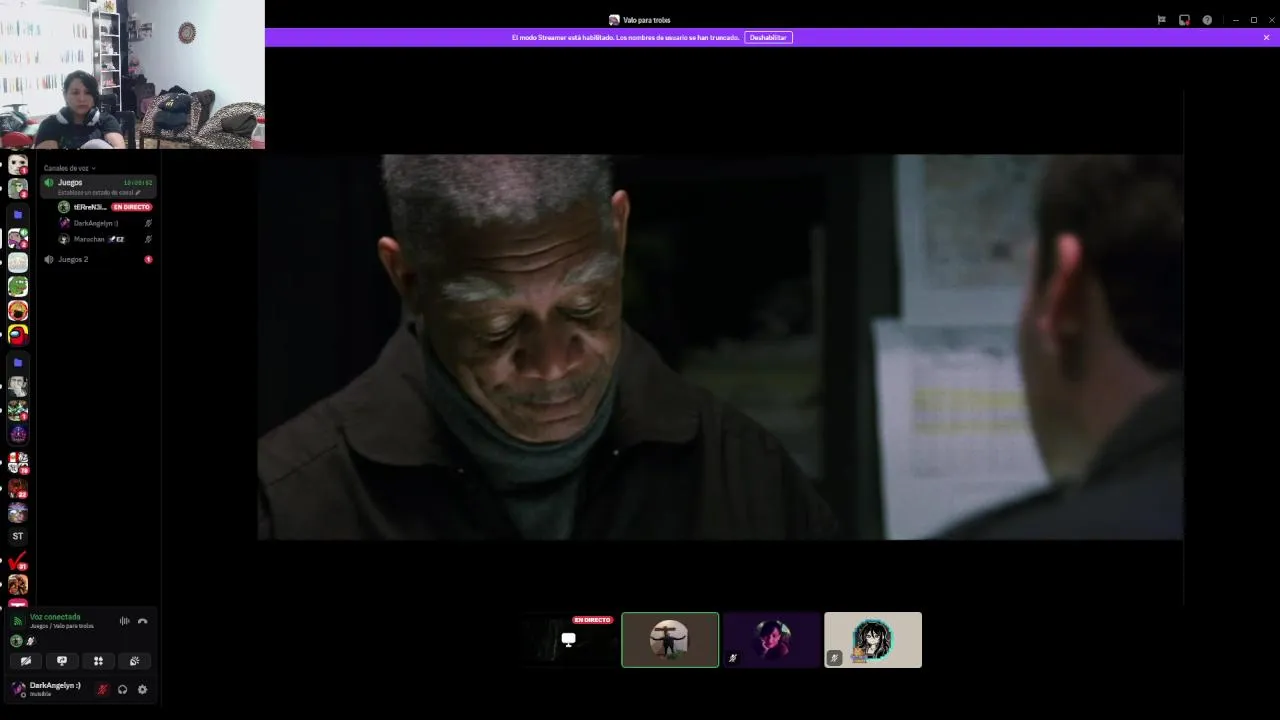Open the red Among Us crewmate server icon
The height and width of the screenshot is (720, 1280).
pos(18,335)
